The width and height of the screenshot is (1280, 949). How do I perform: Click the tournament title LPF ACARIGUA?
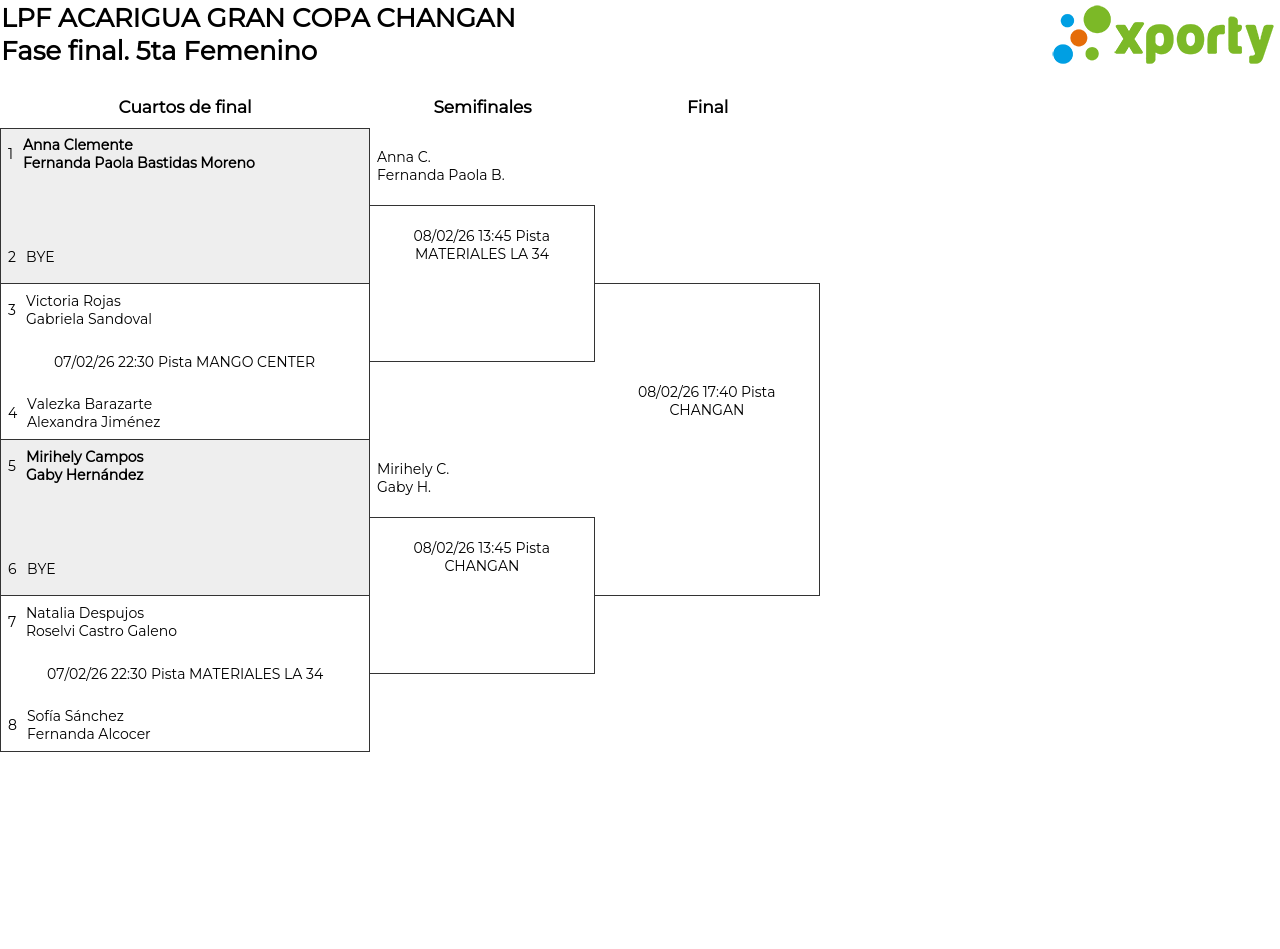[x=258, y=18]
